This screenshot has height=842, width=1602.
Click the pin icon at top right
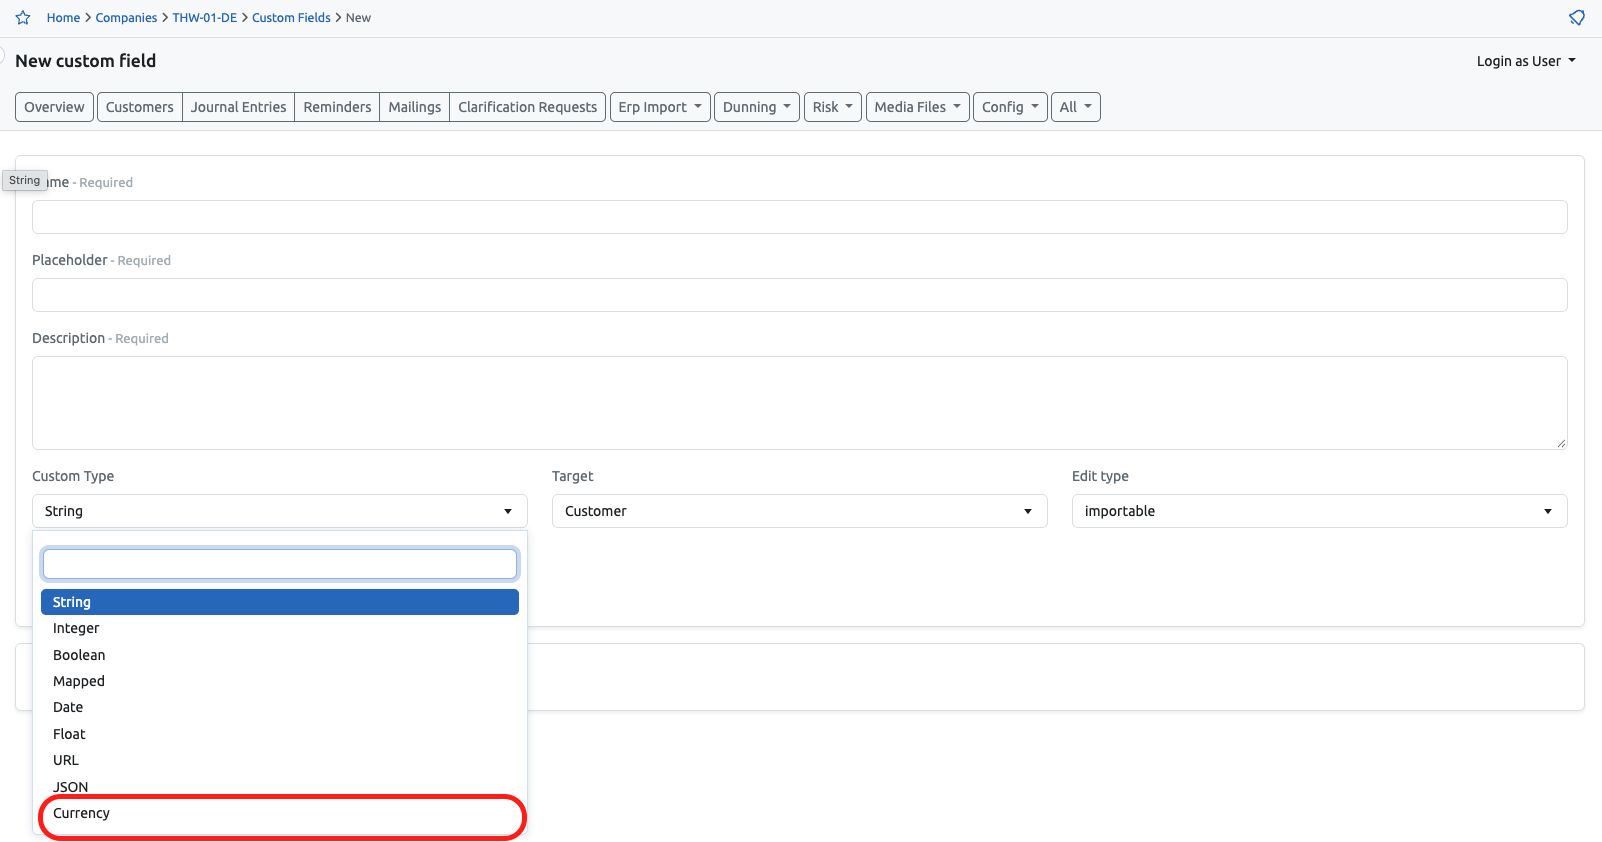pyautogui.click(x=1577, y=18)
